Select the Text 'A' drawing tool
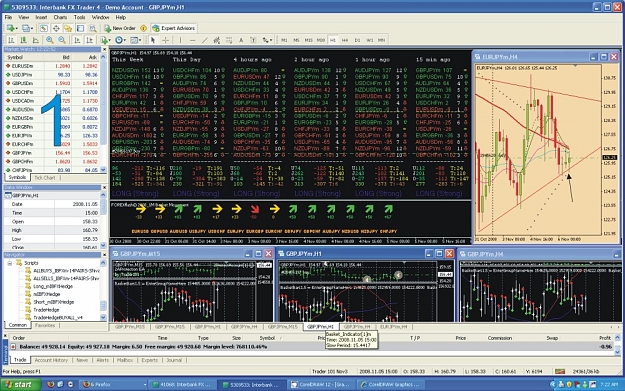625x391 pixels. click(241, 40)
